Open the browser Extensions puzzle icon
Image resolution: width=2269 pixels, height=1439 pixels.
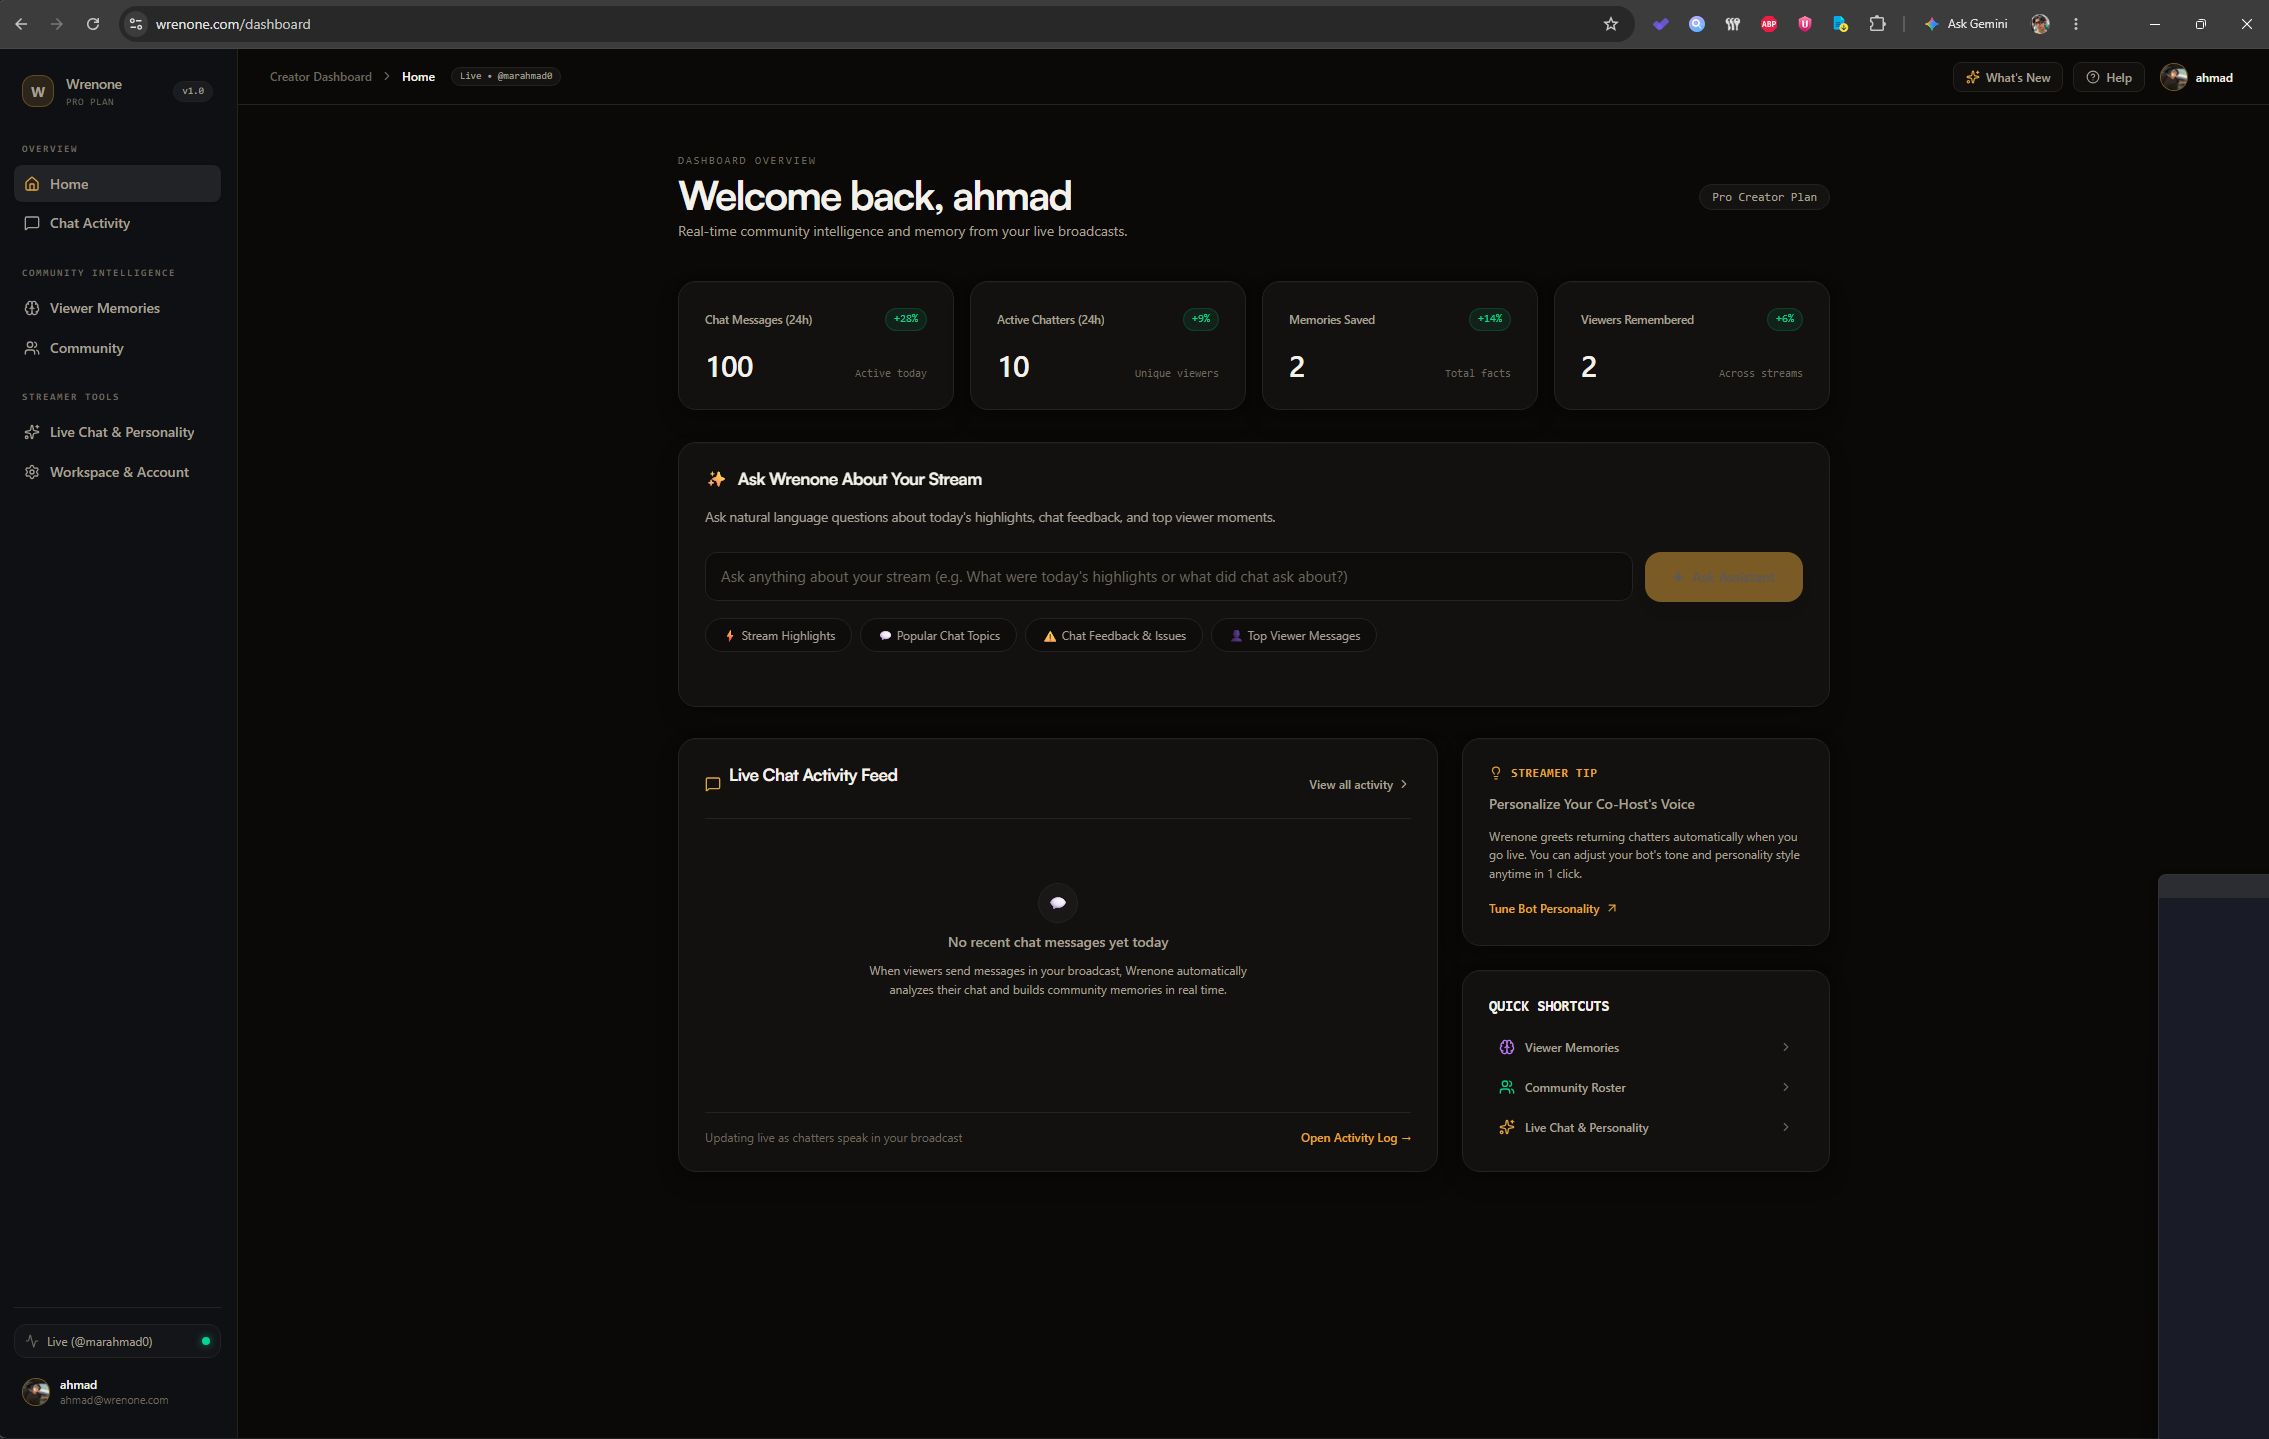[1877, 24]
